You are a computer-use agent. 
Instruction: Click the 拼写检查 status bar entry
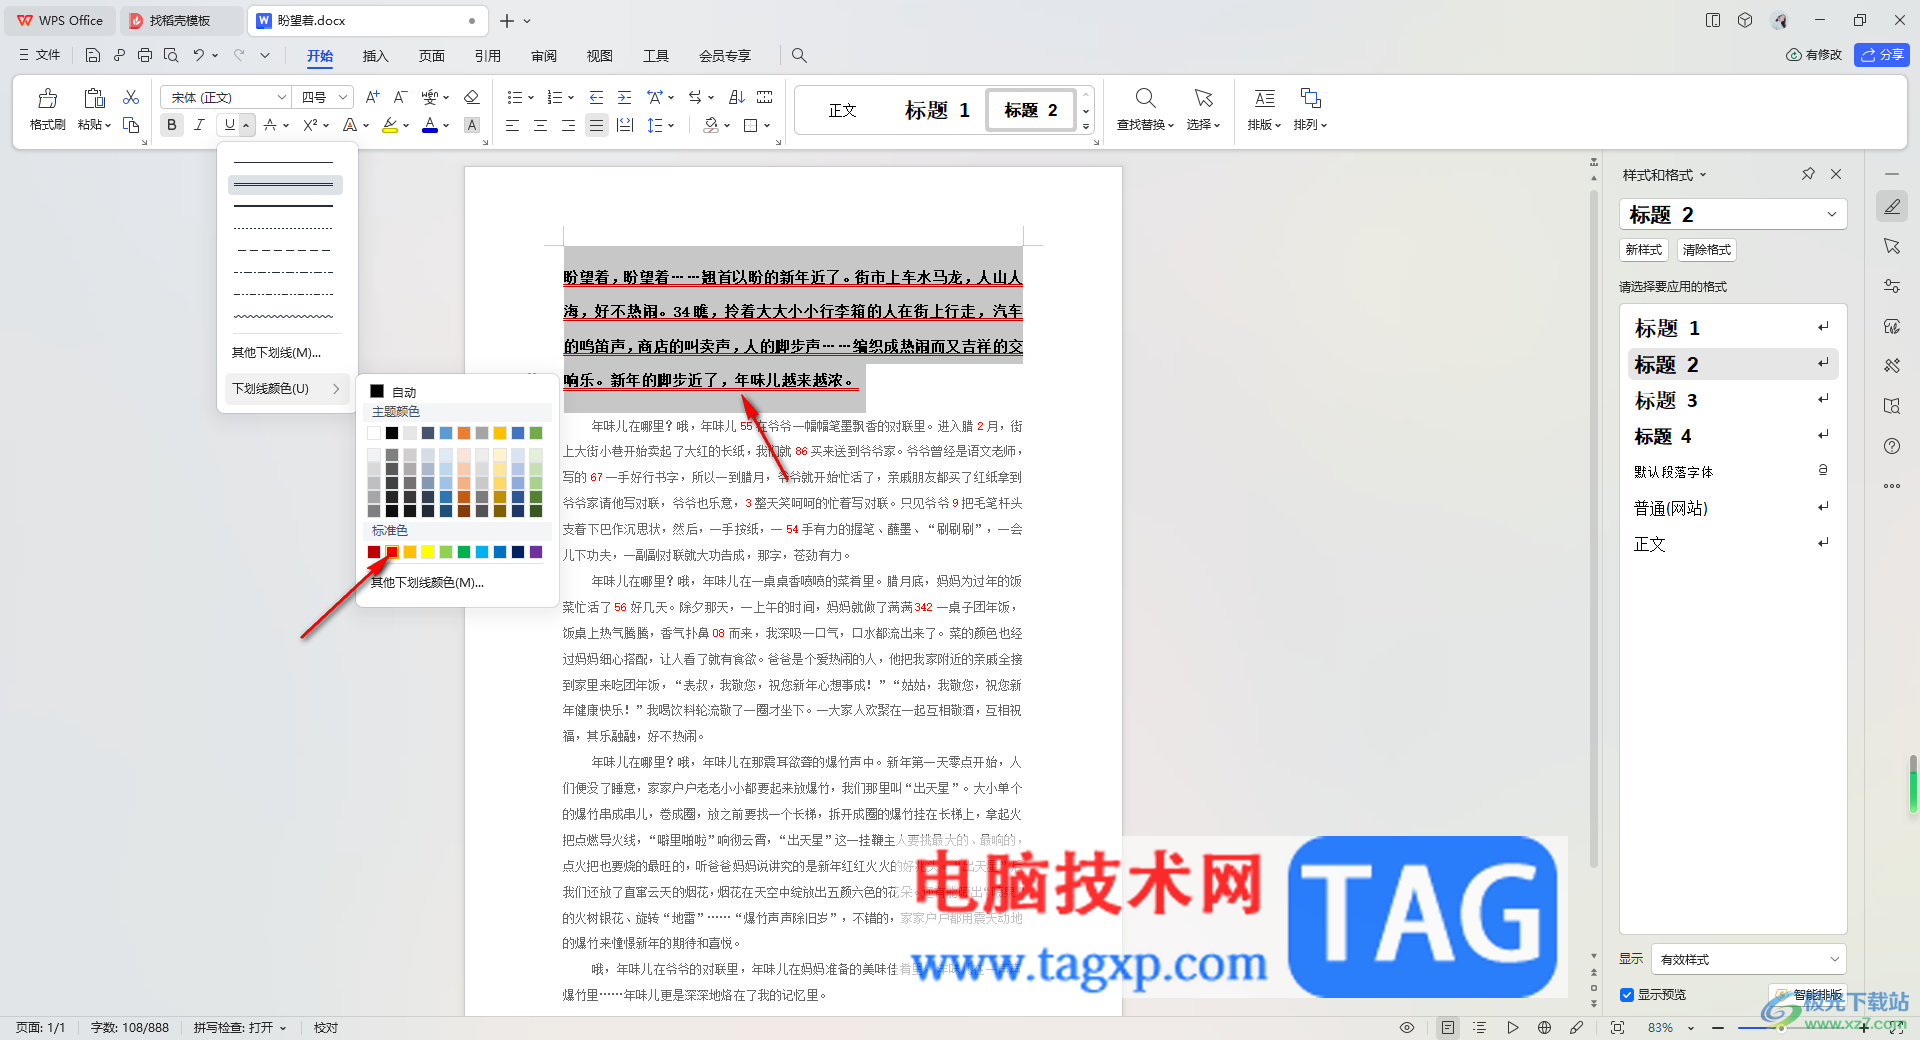click(240, 1027)
